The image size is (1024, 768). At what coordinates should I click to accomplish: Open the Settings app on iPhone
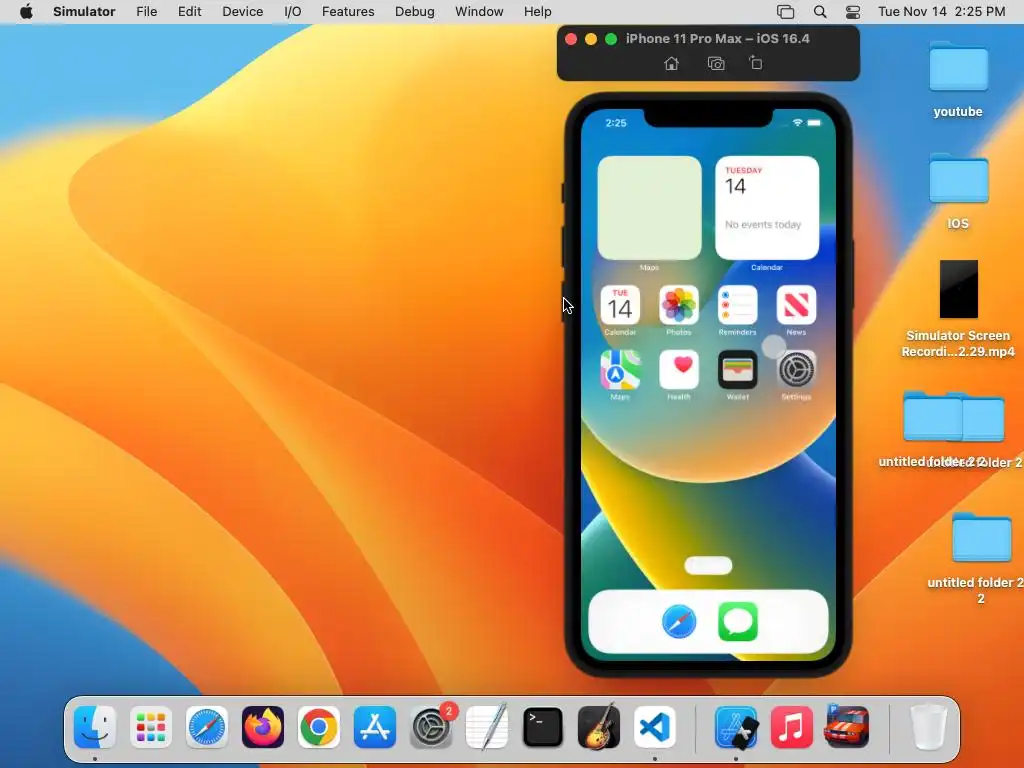(796, 370)
